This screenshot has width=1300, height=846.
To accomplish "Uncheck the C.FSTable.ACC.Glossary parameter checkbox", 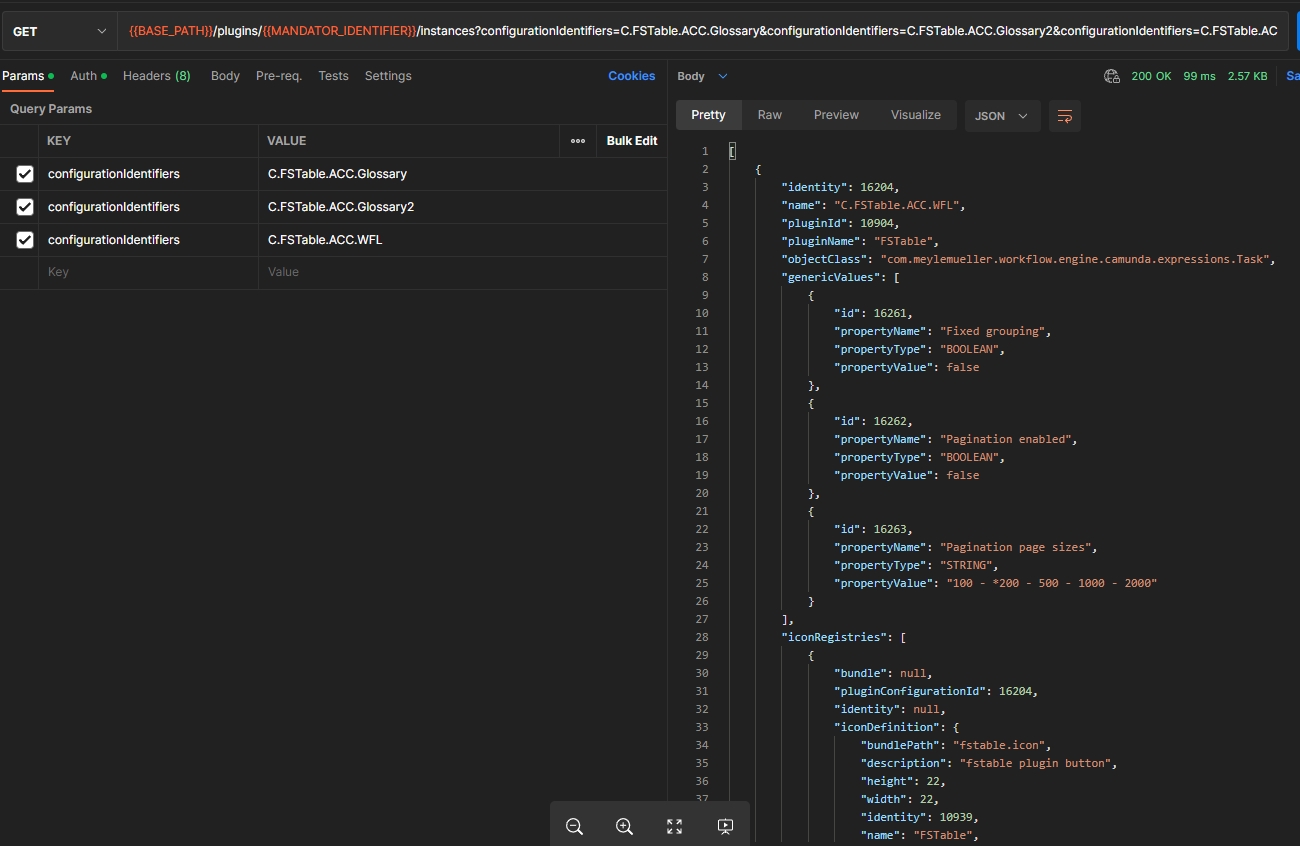I will [x=25, y=174].
